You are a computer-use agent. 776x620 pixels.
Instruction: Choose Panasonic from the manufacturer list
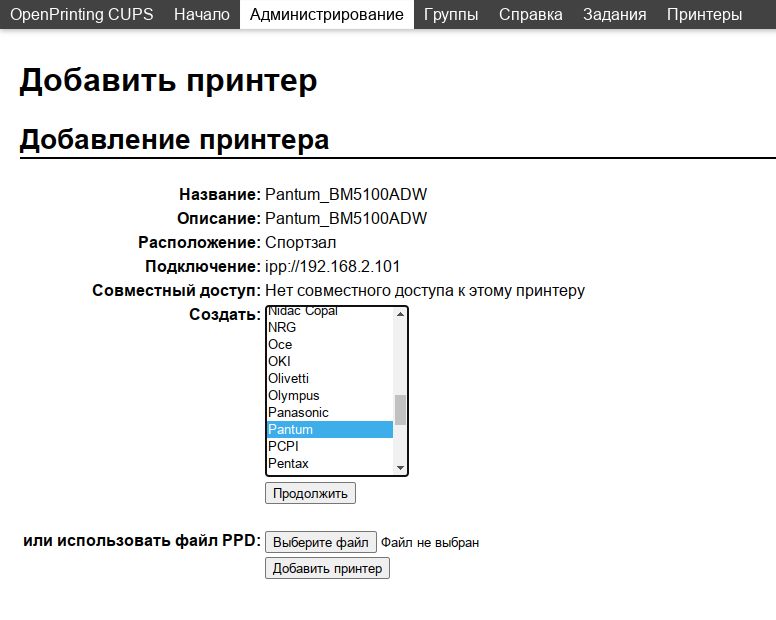coord(298,412)
